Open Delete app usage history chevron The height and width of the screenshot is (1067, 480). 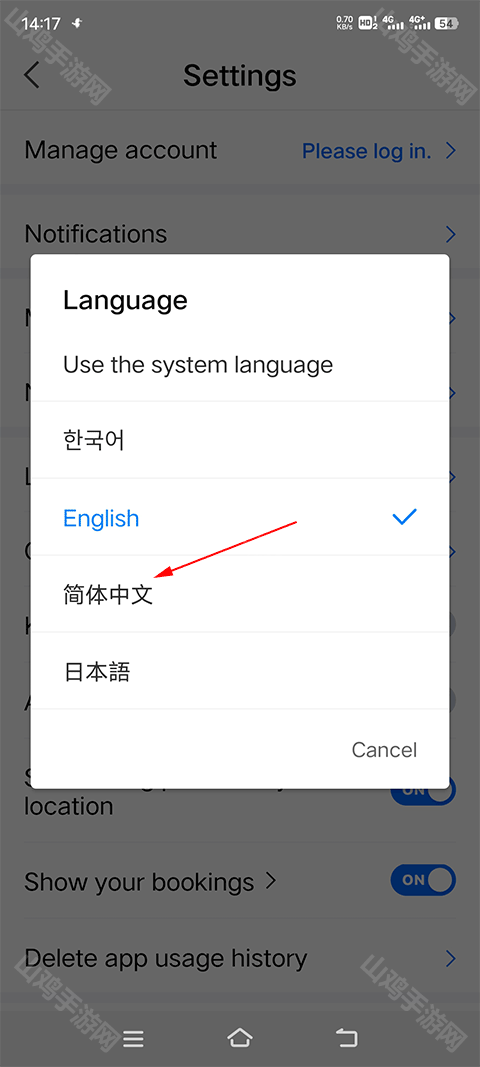click(450, 959)
